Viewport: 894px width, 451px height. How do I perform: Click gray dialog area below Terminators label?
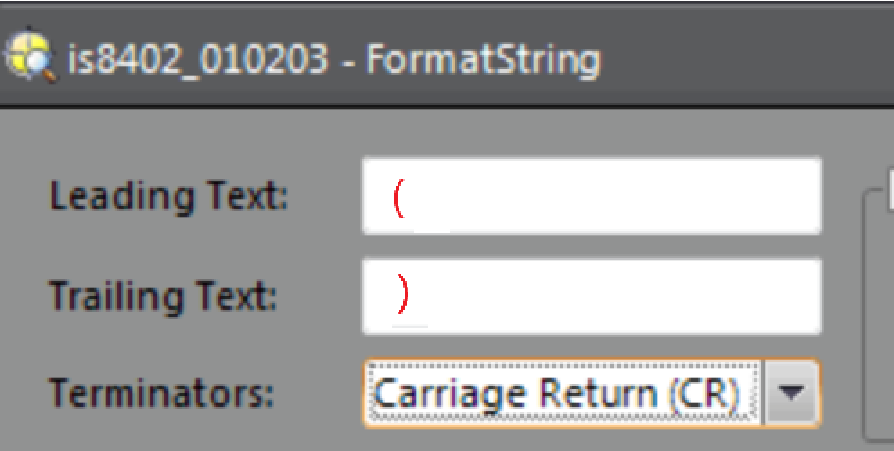point(161,432)
